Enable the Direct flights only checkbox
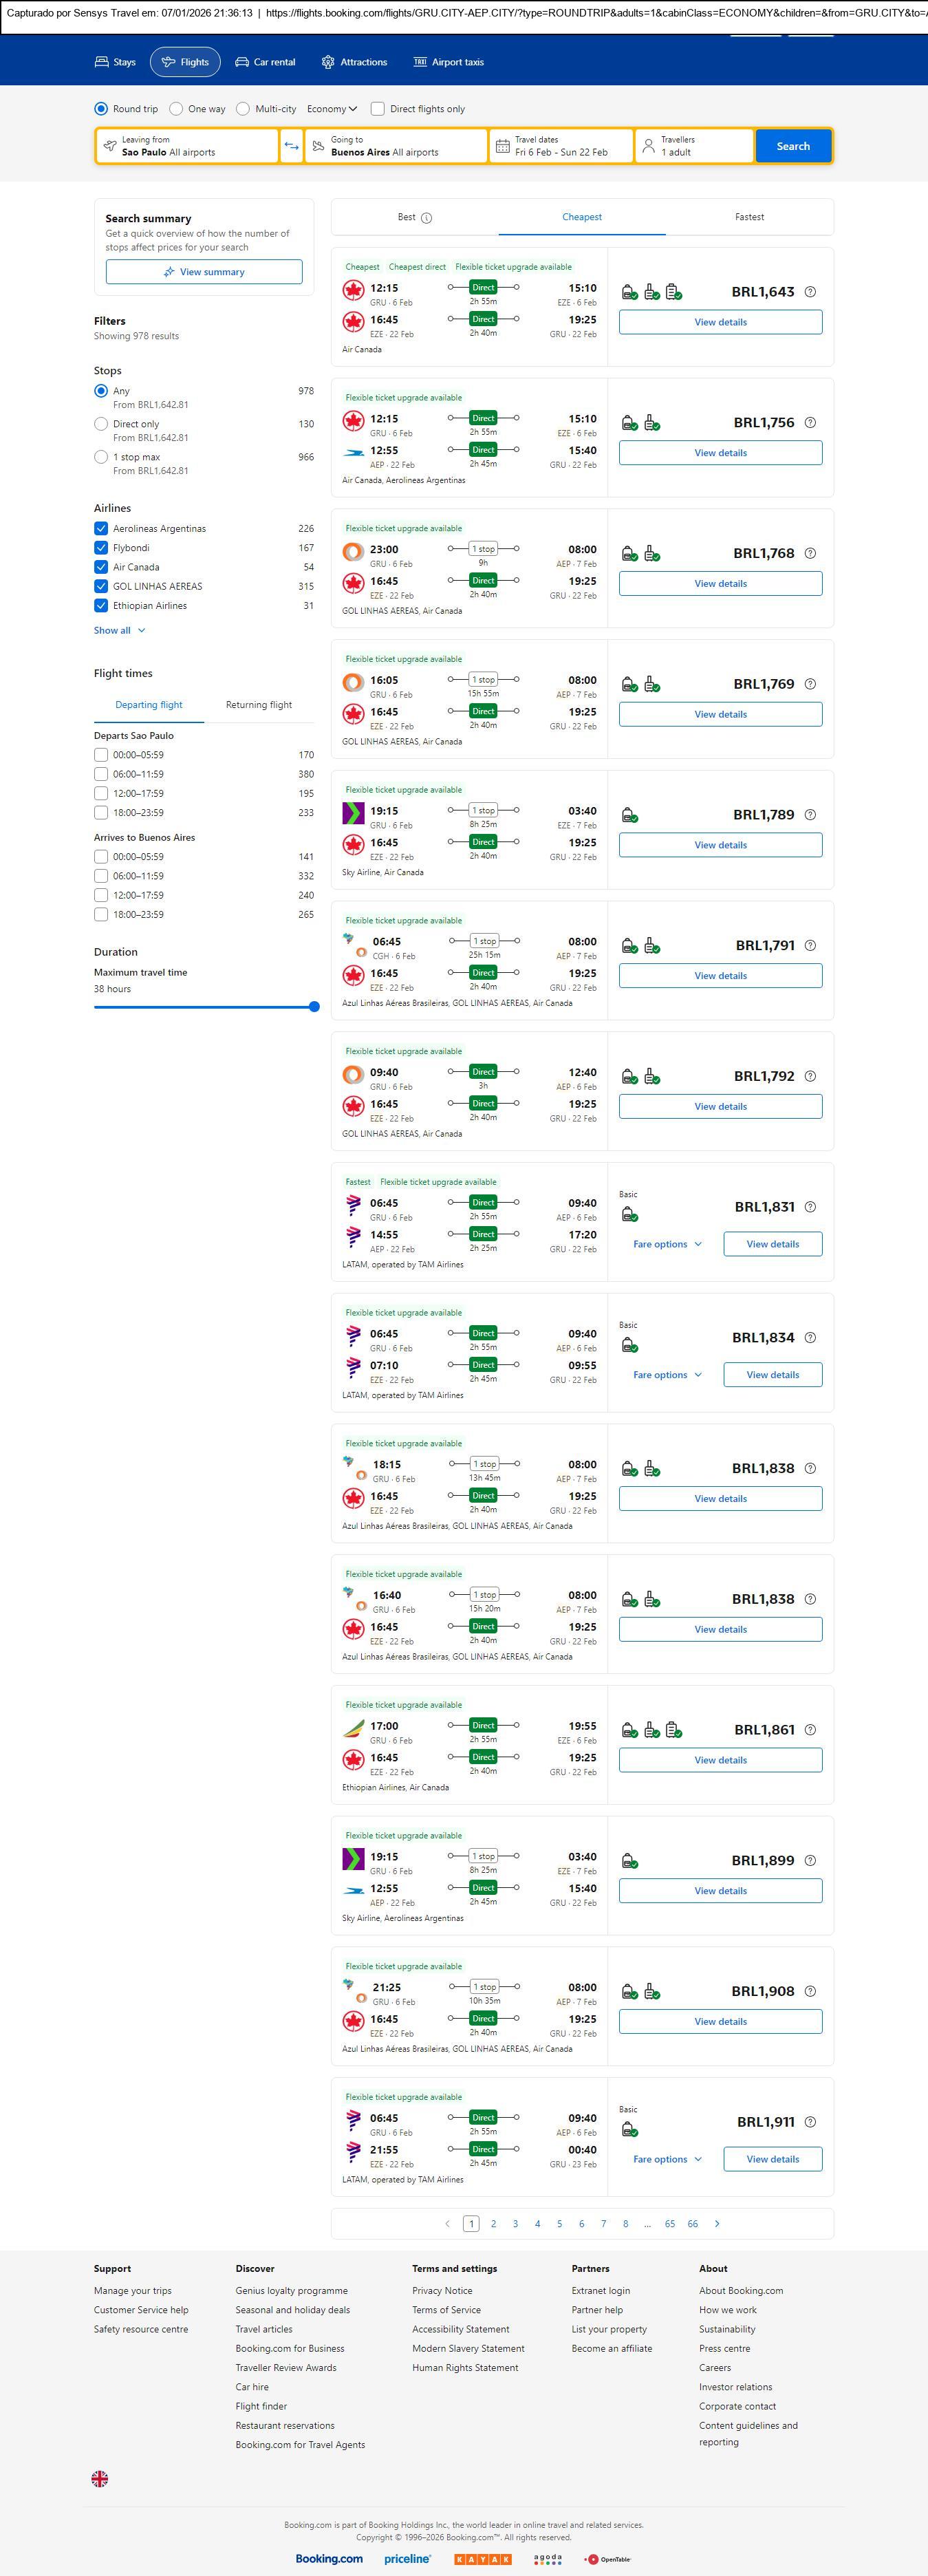 (x=378, y=109)
